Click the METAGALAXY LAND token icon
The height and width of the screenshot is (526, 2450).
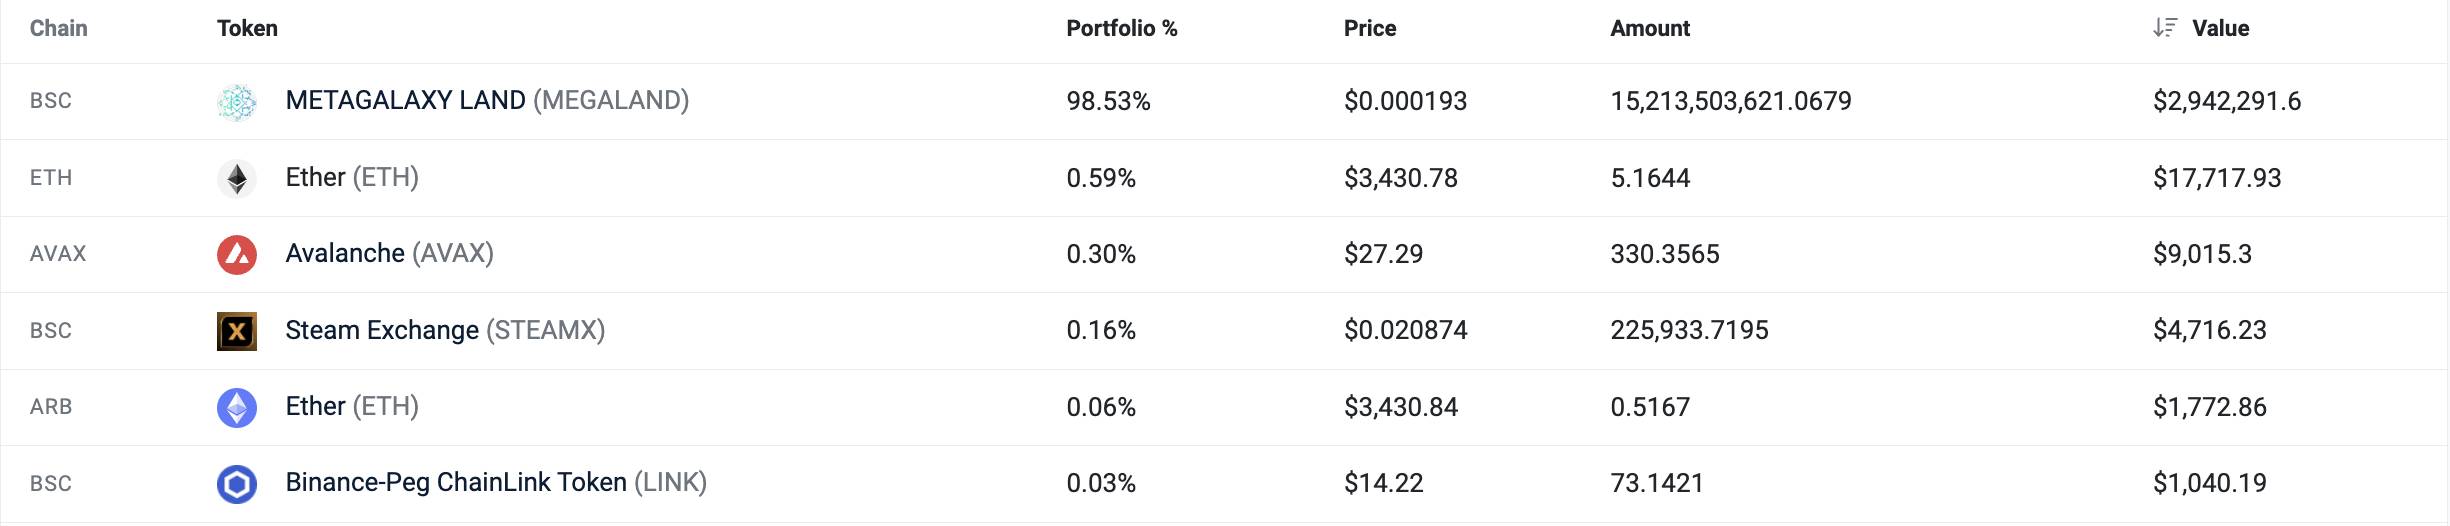237,101
